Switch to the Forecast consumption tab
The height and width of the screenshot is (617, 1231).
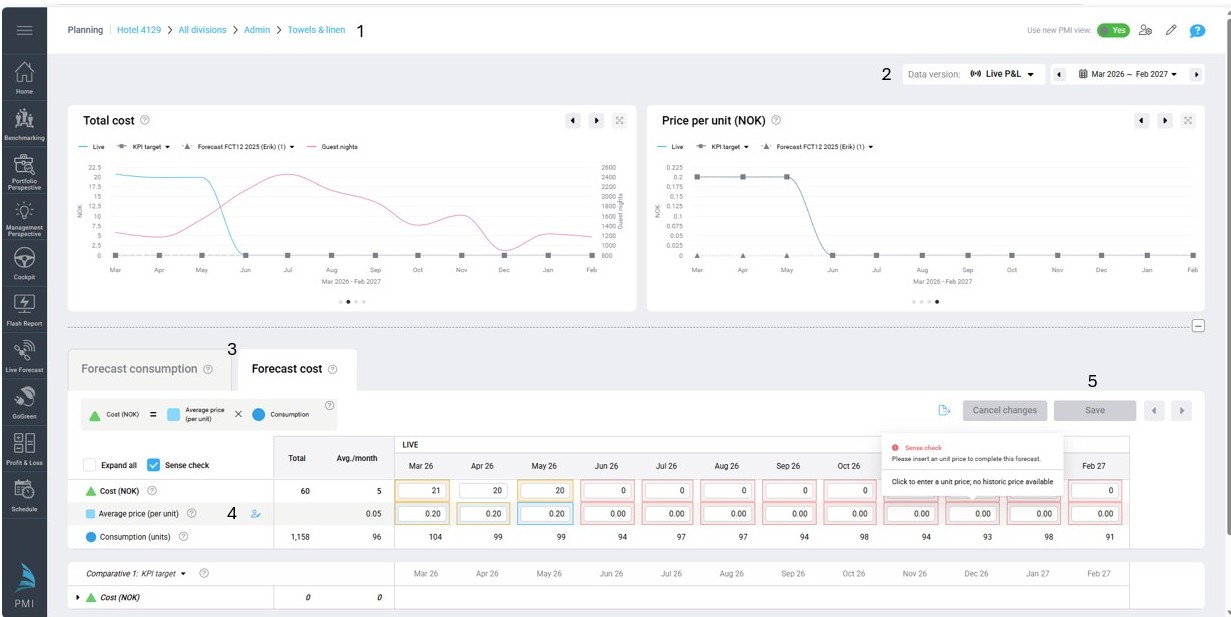pyautogui.click(x=139, y=369)
